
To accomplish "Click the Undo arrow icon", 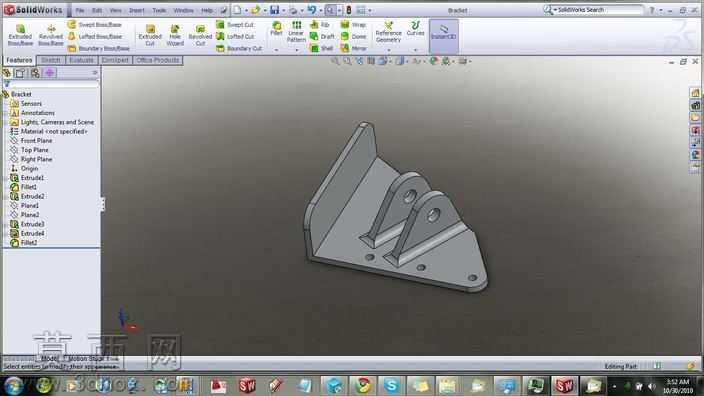I will coord(312,10).
